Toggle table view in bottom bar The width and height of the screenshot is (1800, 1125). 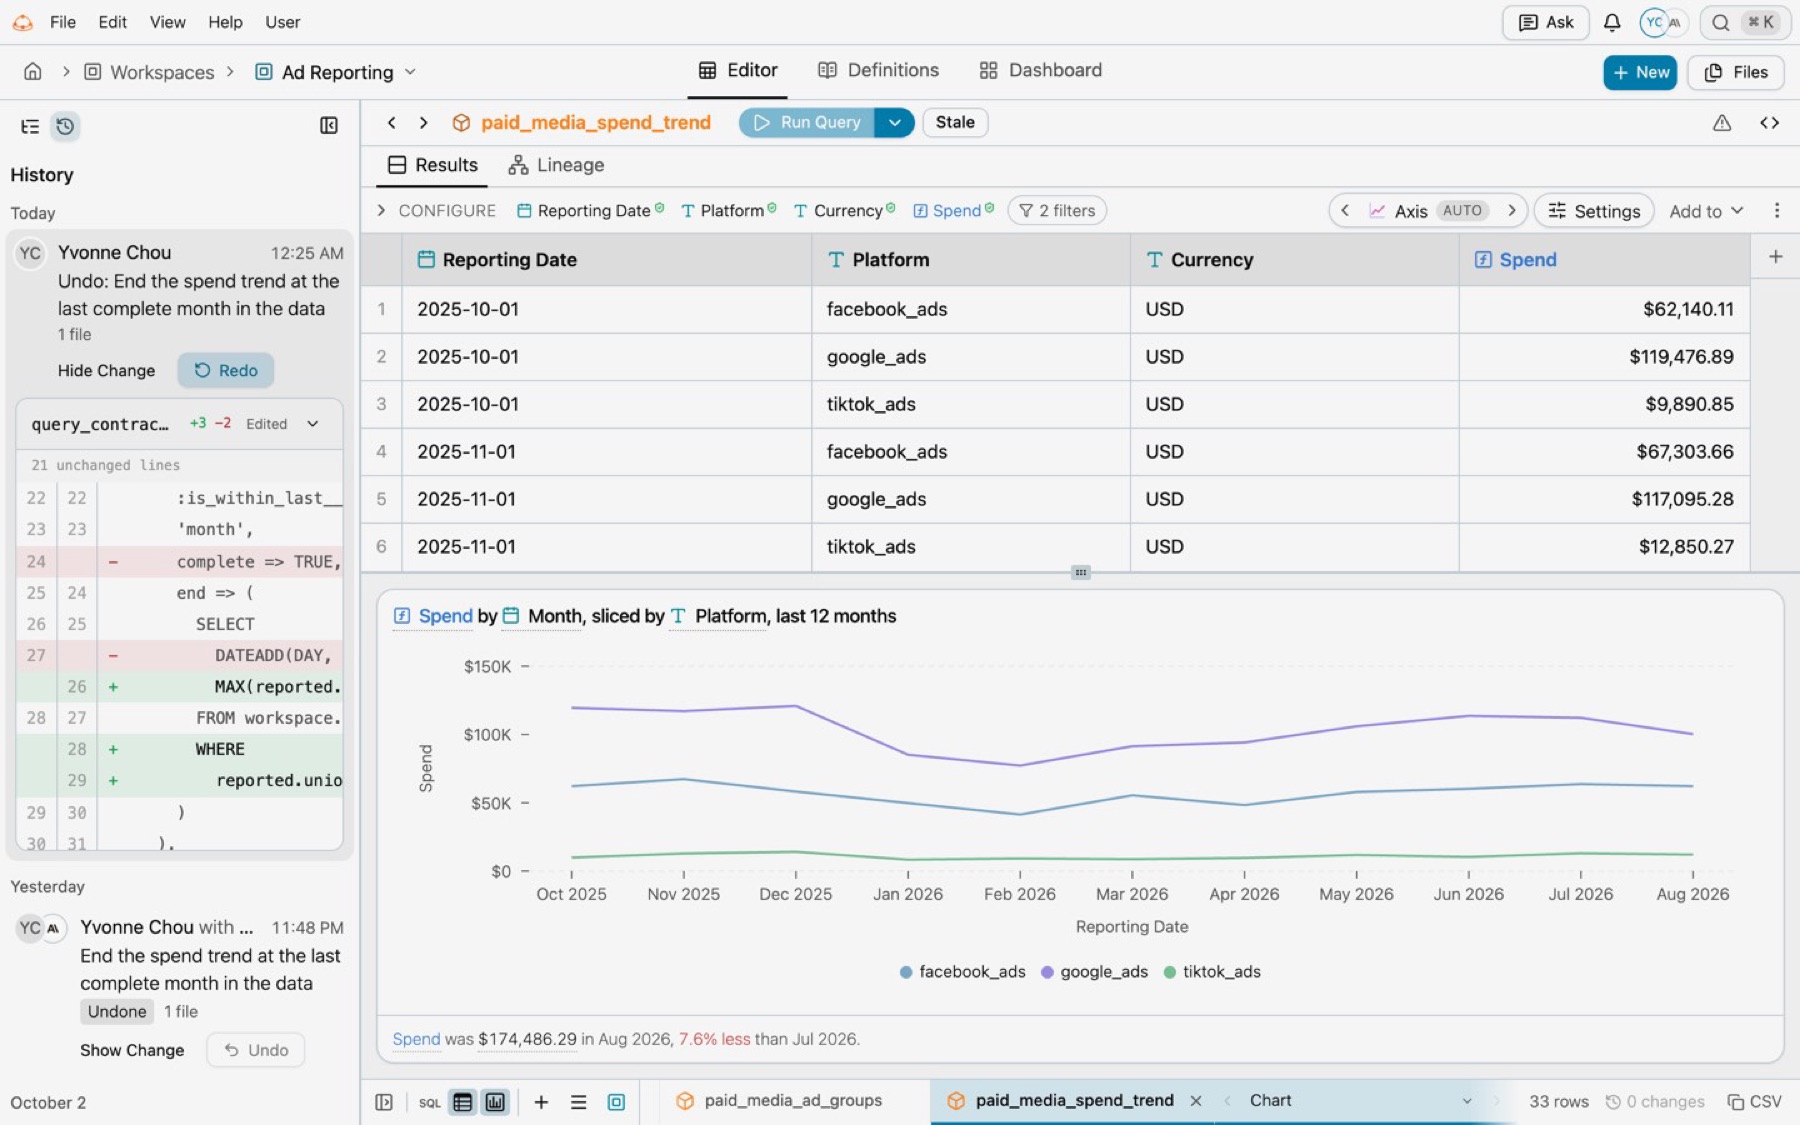click(x=462, y=1101)
